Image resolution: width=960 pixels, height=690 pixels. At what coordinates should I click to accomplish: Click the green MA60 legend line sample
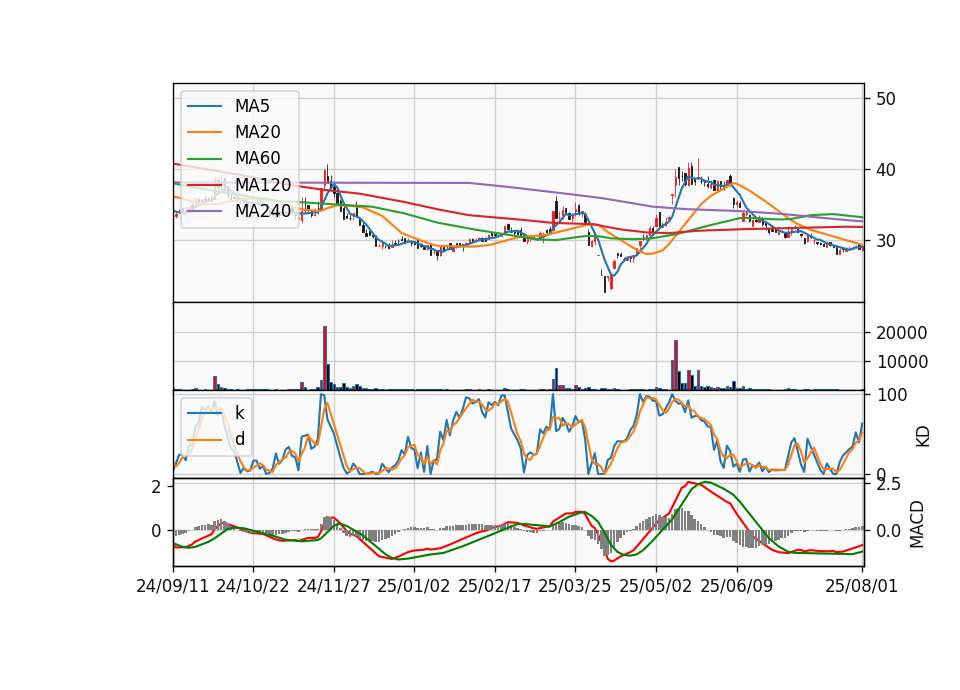pyautogui.click(x=205, y=159)
